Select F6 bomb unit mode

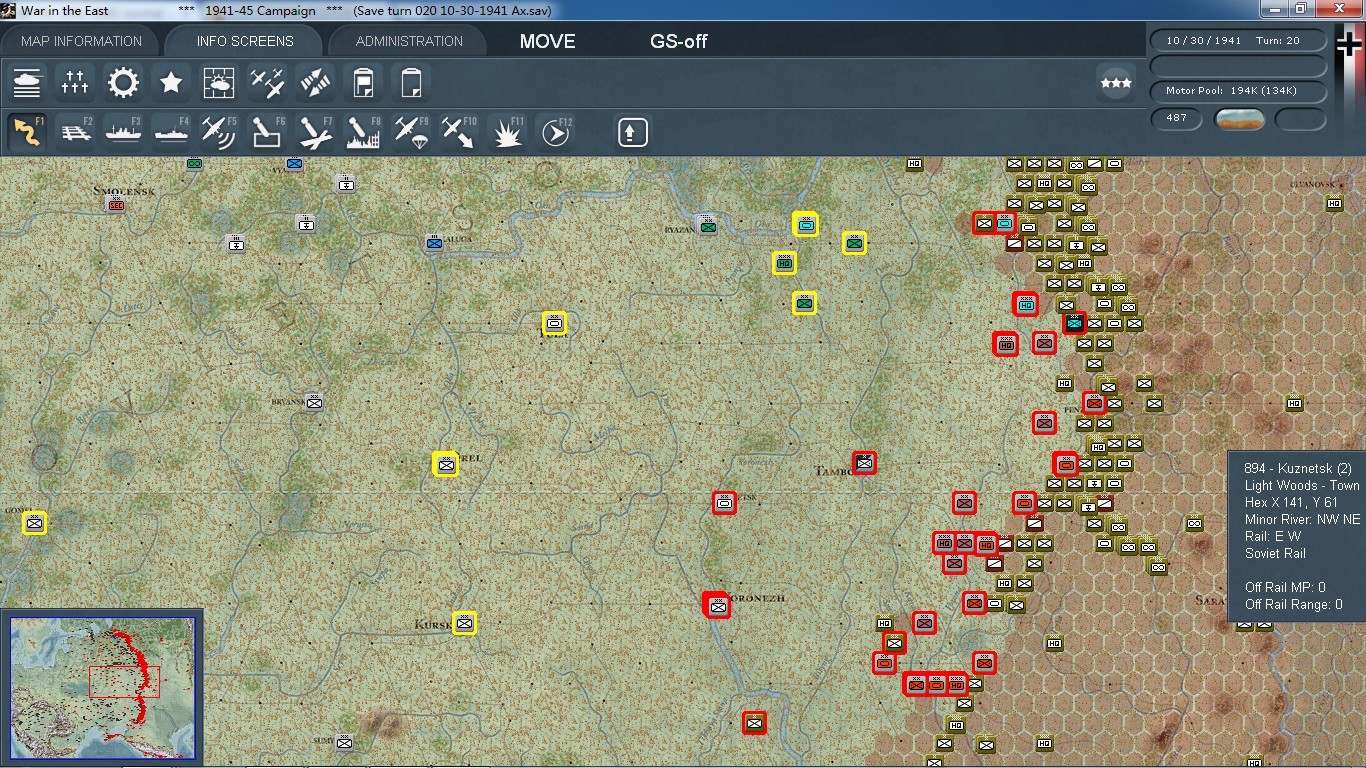tap(267, 132)
